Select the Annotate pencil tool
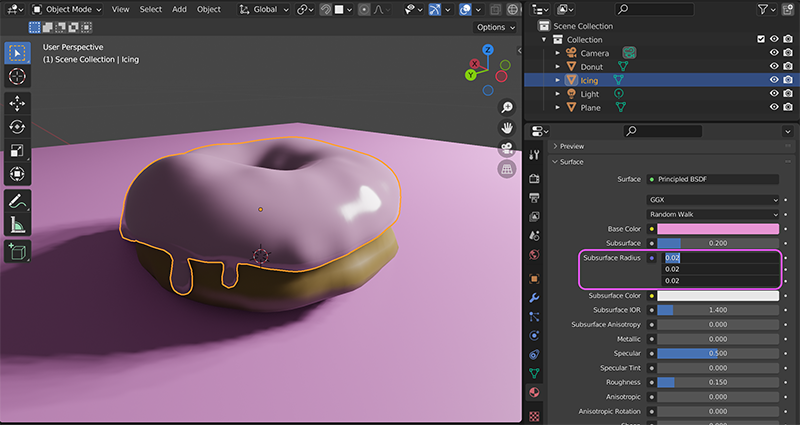This screenshot has width=800, height=425. (17, 201)
